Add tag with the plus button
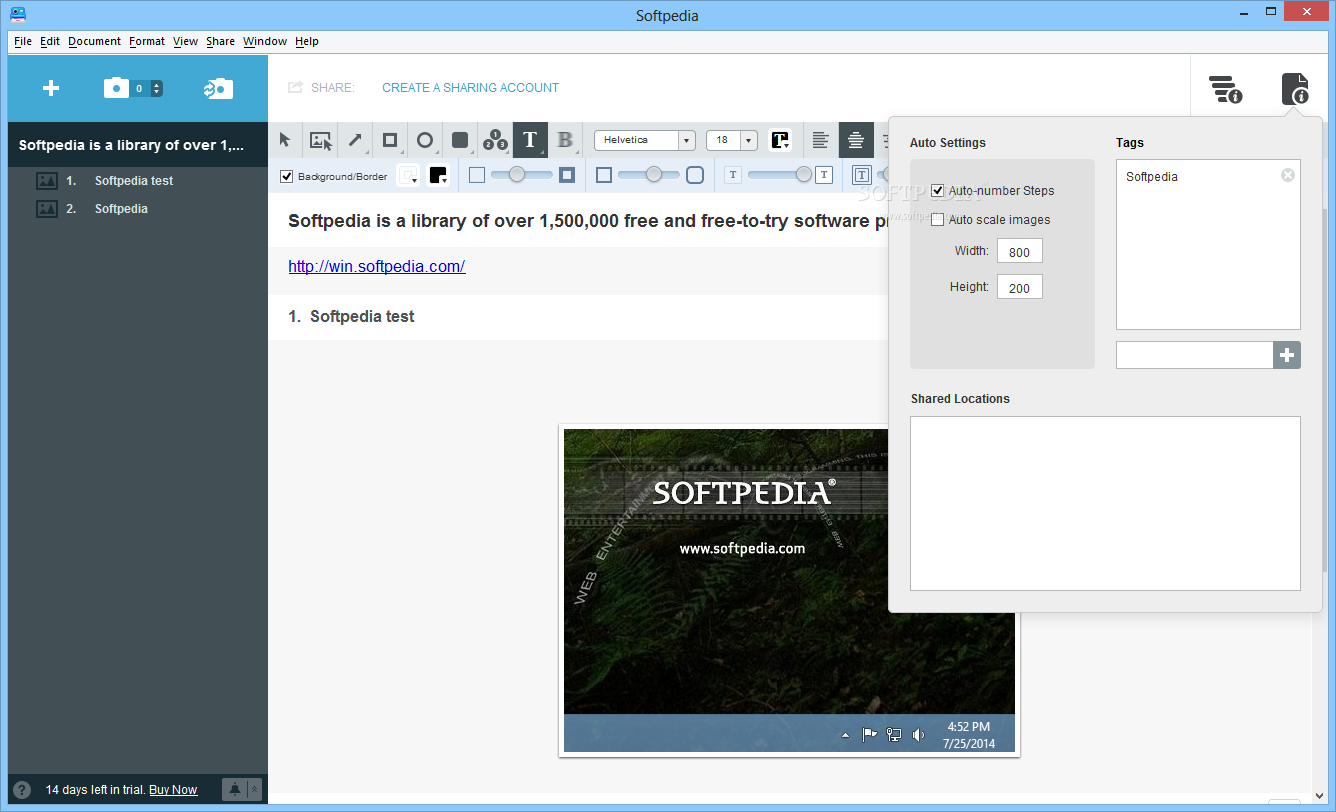This screenshot has height=812, width=1336. coord(1287,354)
